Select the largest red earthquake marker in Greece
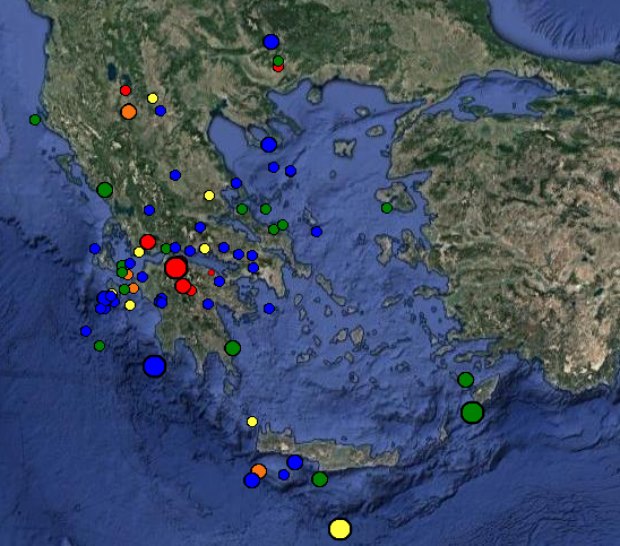Image resolution: width=620 pixels, height=546 pixels. tap(176, 268)
